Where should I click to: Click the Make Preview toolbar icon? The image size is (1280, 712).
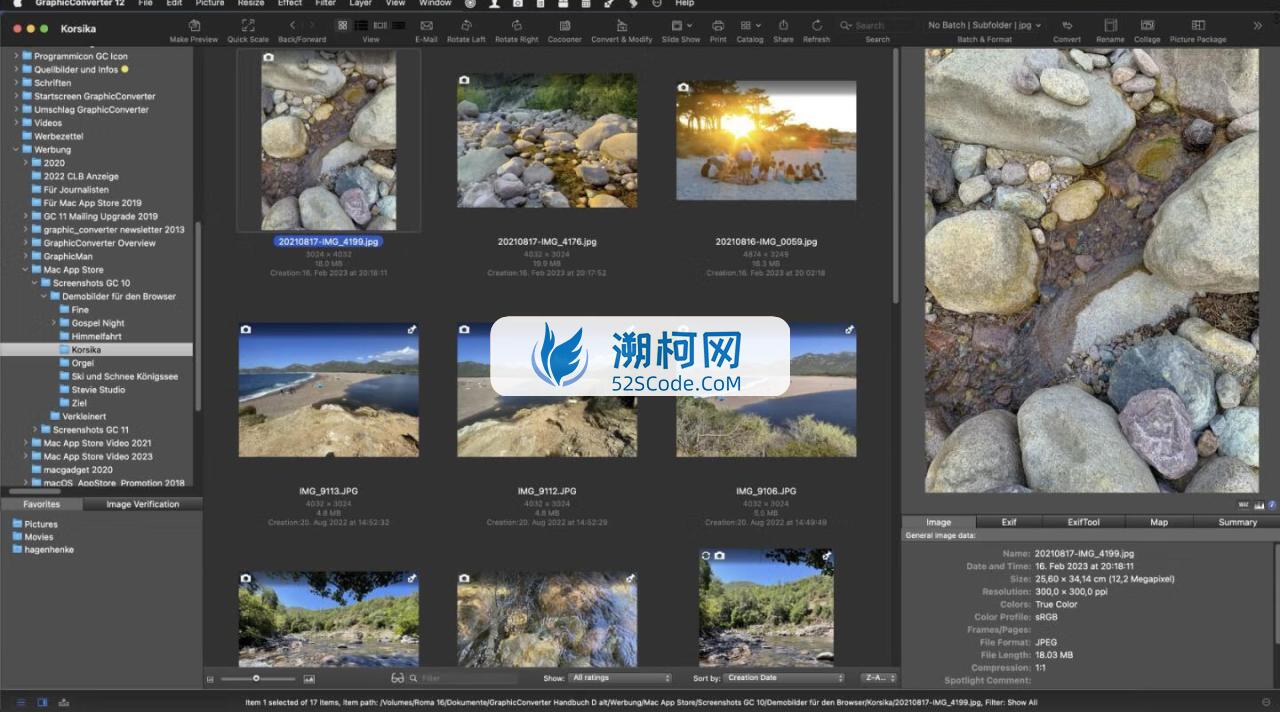(x=194, y=25)
